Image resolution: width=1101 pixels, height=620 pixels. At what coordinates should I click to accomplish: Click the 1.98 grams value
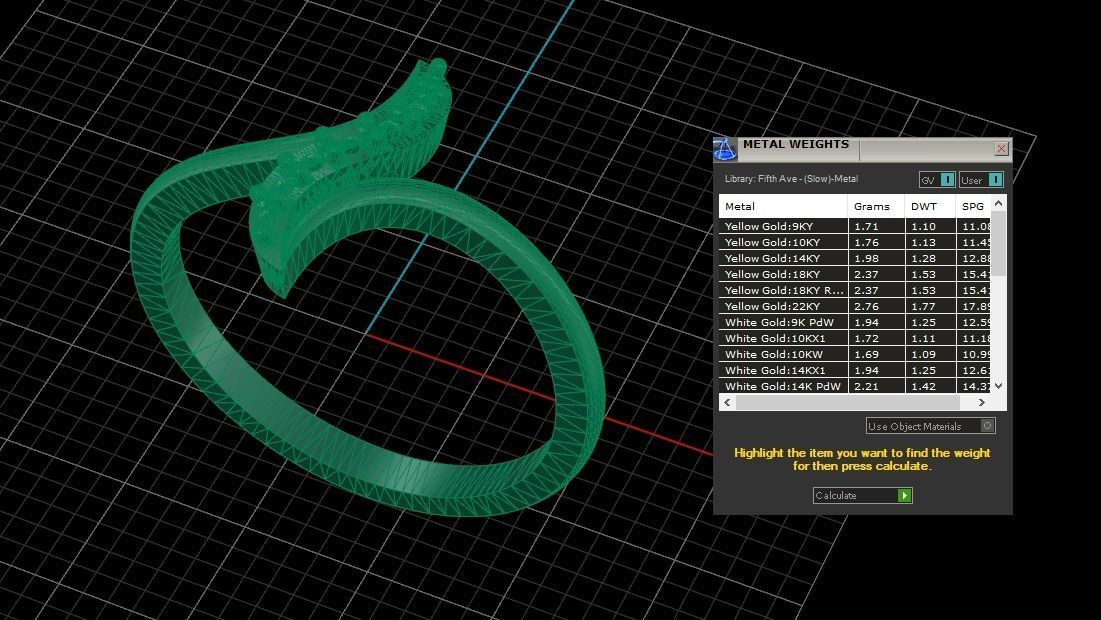pos(866,258)
